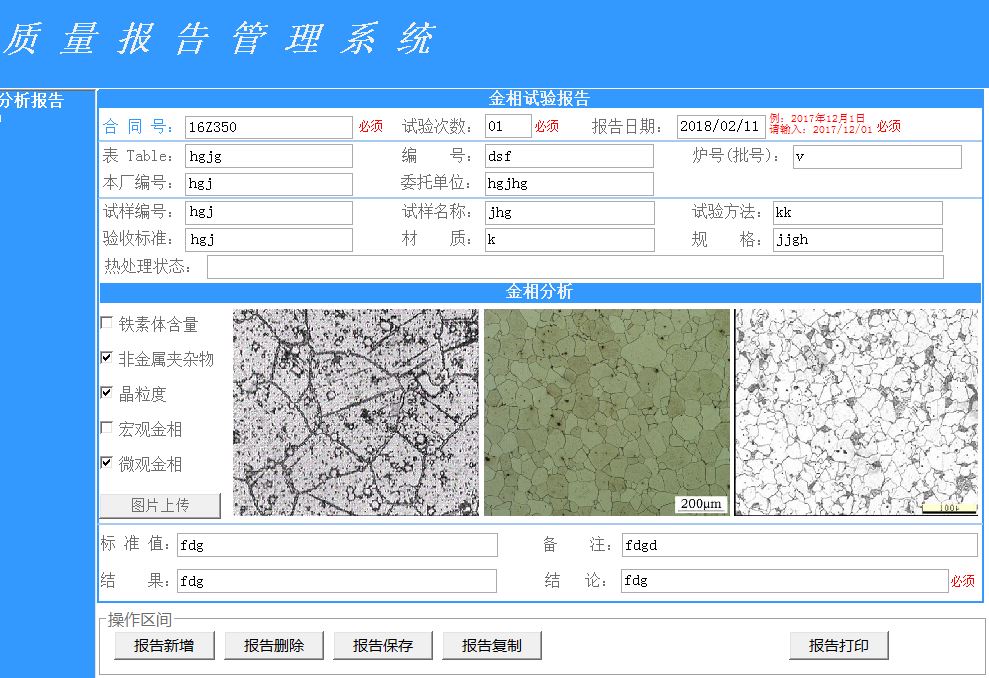Image resolution: width=989 pixels, height=678 pixels.
Task: Click the 合同号 input field
Action: click(268, 127)
